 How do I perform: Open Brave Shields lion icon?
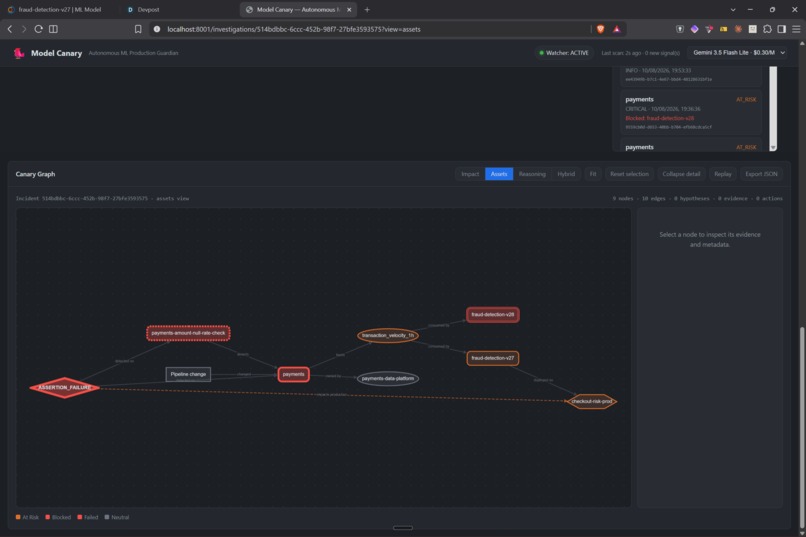600,29
